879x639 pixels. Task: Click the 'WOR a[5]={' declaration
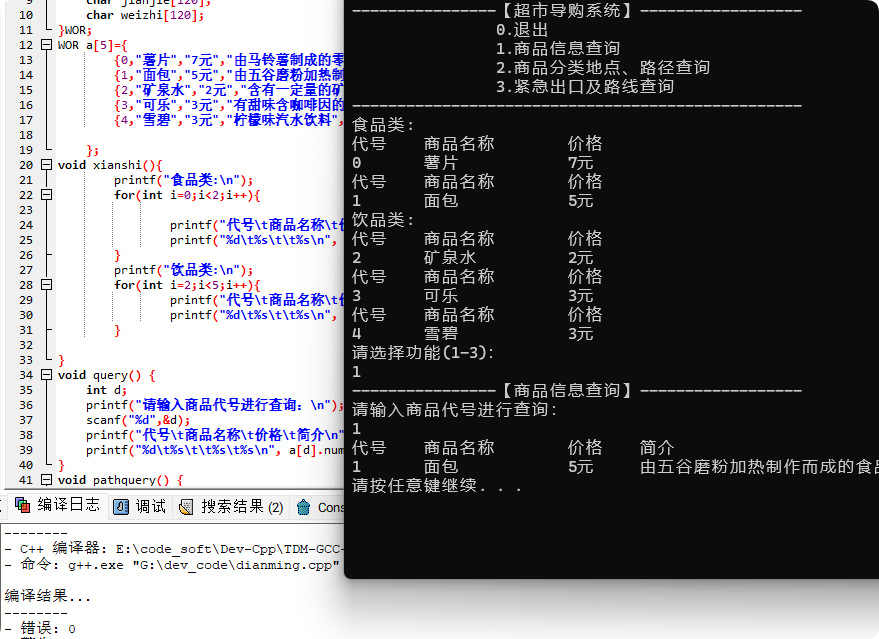coord(92,45)
